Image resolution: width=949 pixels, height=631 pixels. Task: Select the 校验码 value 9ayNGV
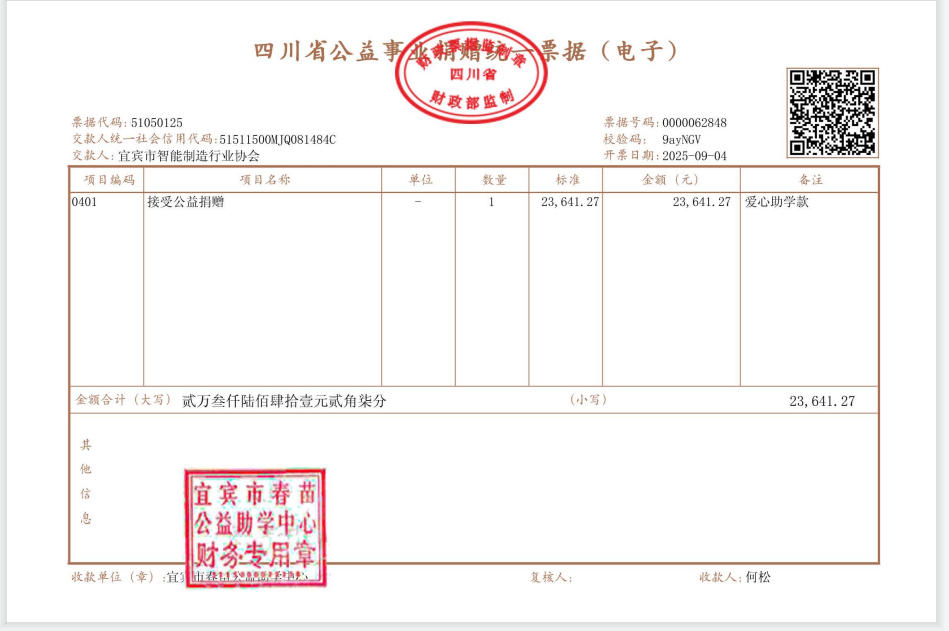point(681,140)
